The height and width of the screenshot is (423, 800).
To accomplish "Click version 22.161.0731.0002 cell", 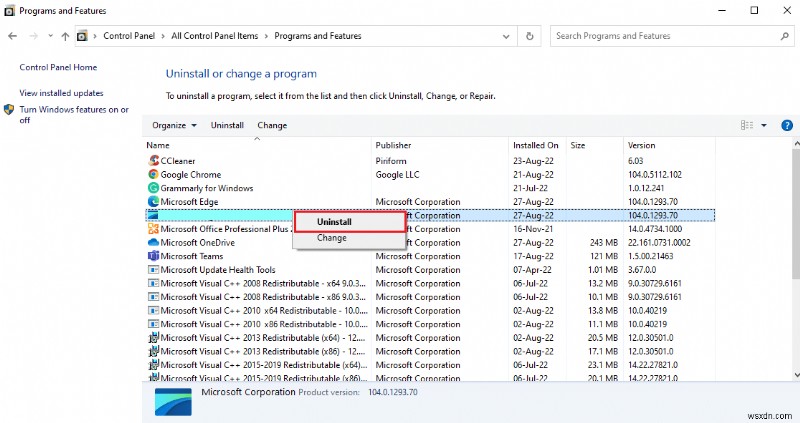I will pyautogui.click(x=659, y=242).
